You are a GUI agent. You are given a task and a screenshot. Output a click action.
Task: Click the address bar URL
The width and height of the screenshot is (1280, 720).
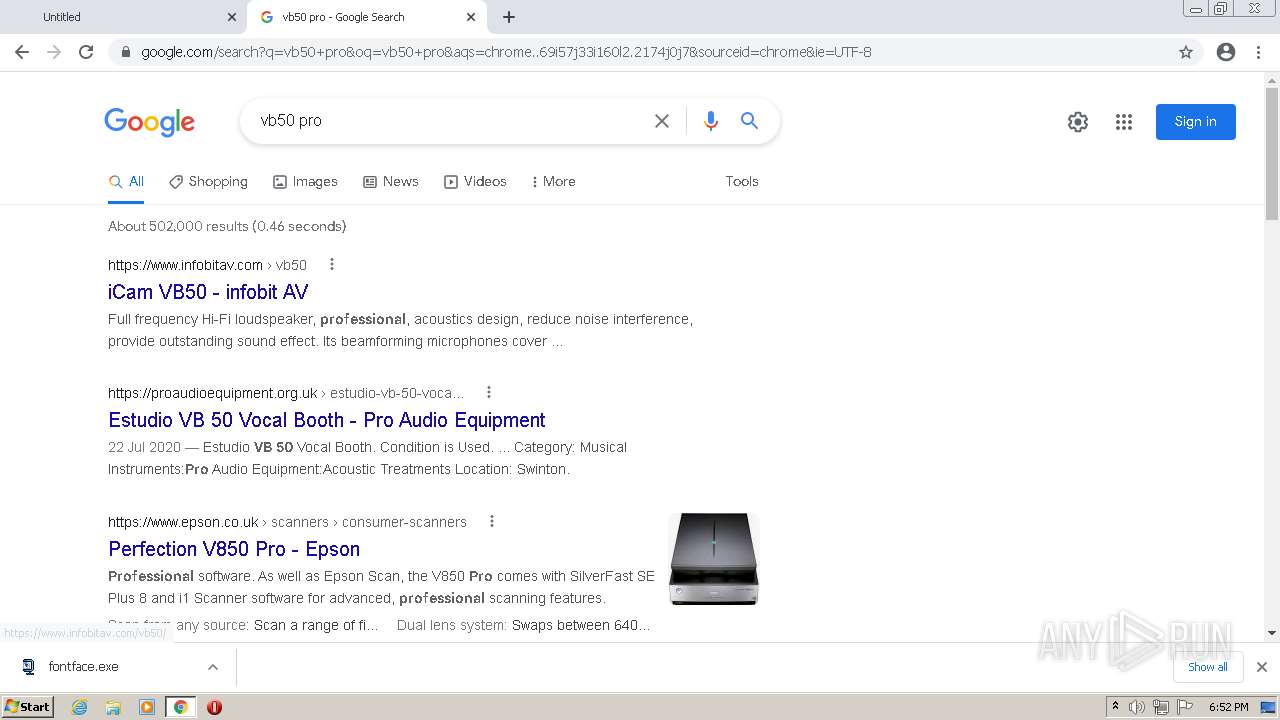coord(506,52)
